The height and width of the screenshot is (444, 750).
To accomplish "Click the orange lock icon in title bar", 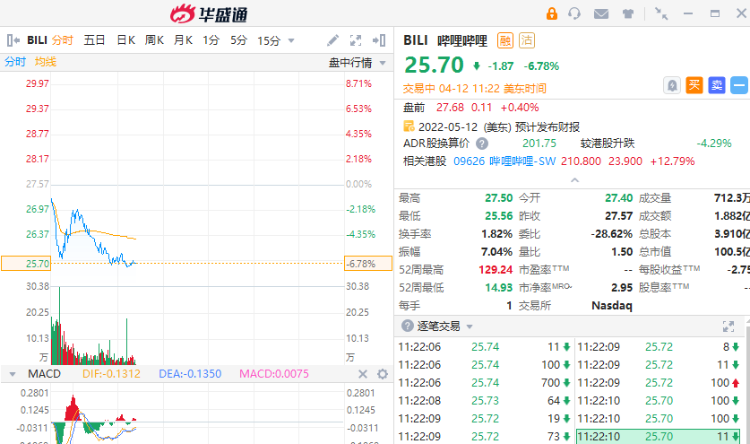I will coord(551,13).
